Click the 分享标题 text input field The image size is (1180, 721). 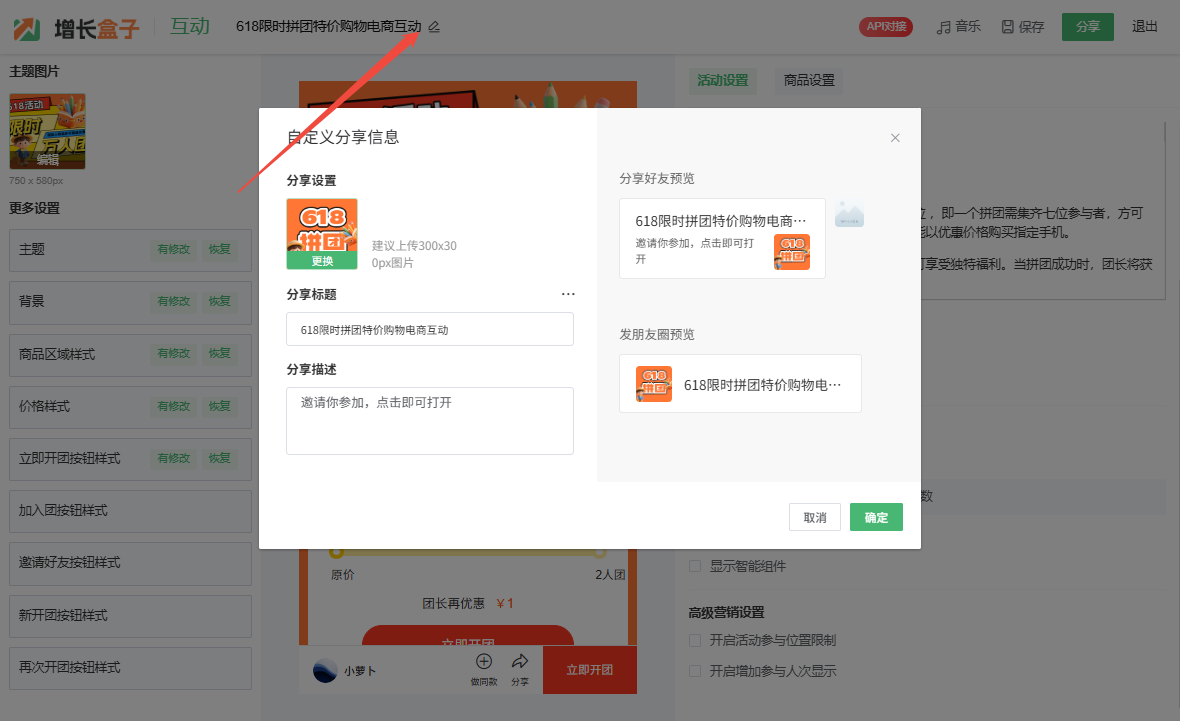point(430,329)
